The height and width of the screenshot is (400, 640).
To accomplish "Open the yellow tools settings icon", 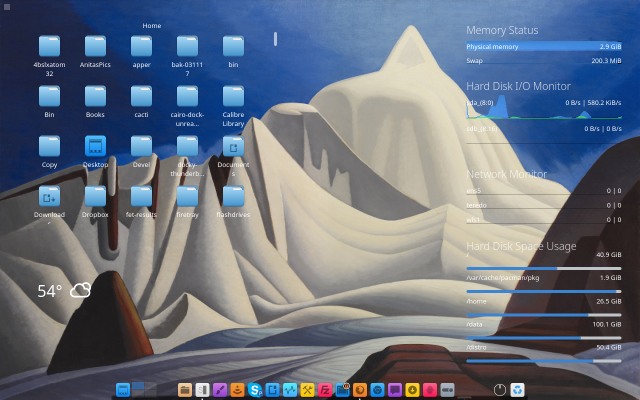I will [x=307, y=390].
